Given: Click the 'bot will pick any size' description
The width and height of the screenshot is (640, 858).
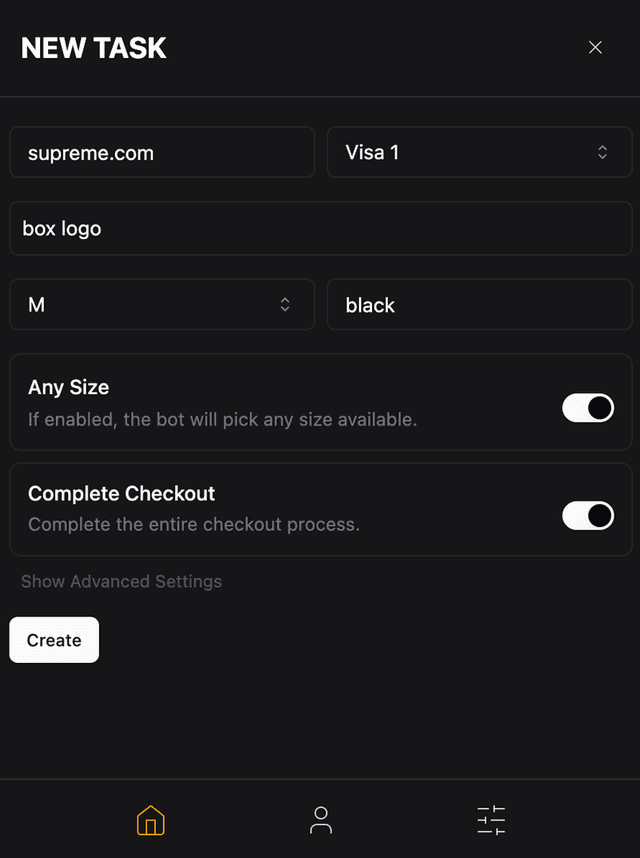Looking at the screenshot, I should (x=223, y=420).
